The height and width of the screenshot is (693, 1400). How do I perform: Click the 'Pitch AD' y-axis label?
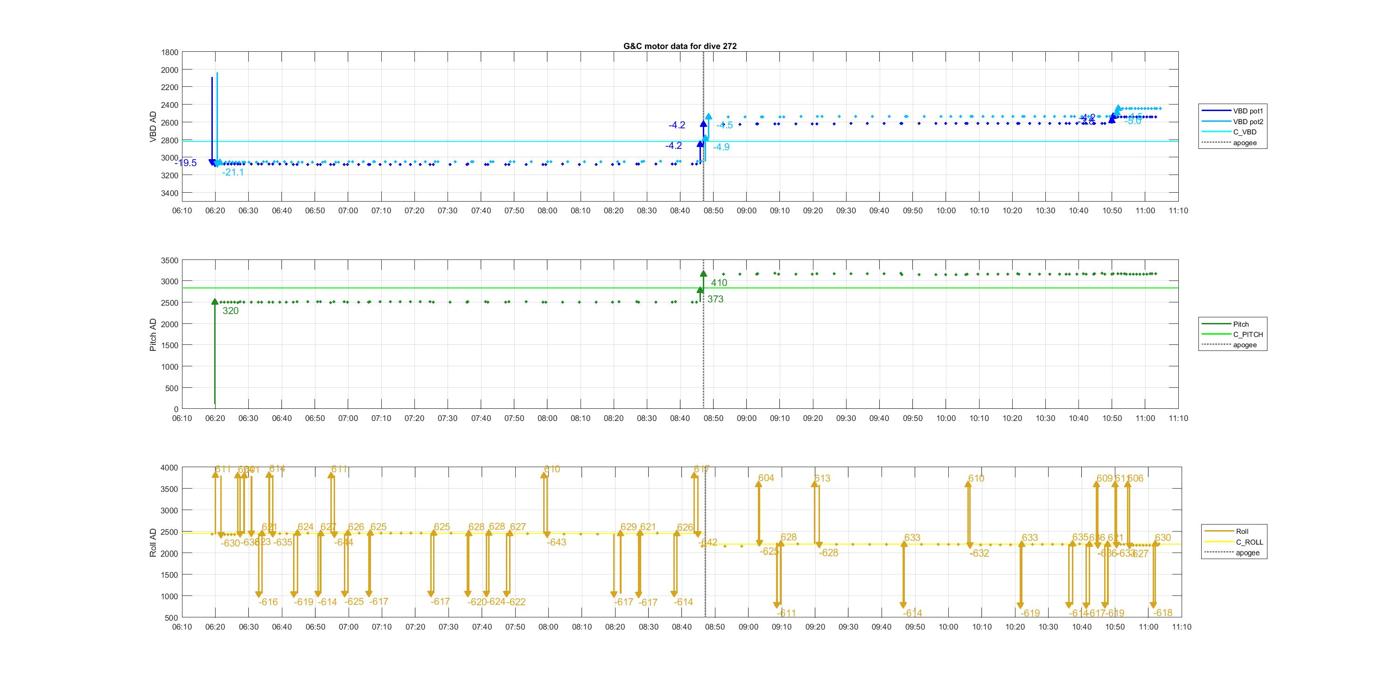154,334
